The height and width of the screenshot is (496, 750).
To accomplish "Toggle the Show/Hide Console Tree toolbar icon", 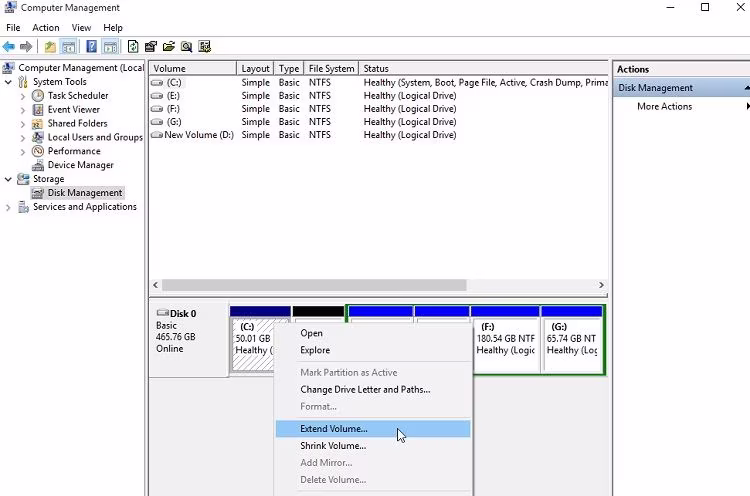I will click(x=69, y=46).
